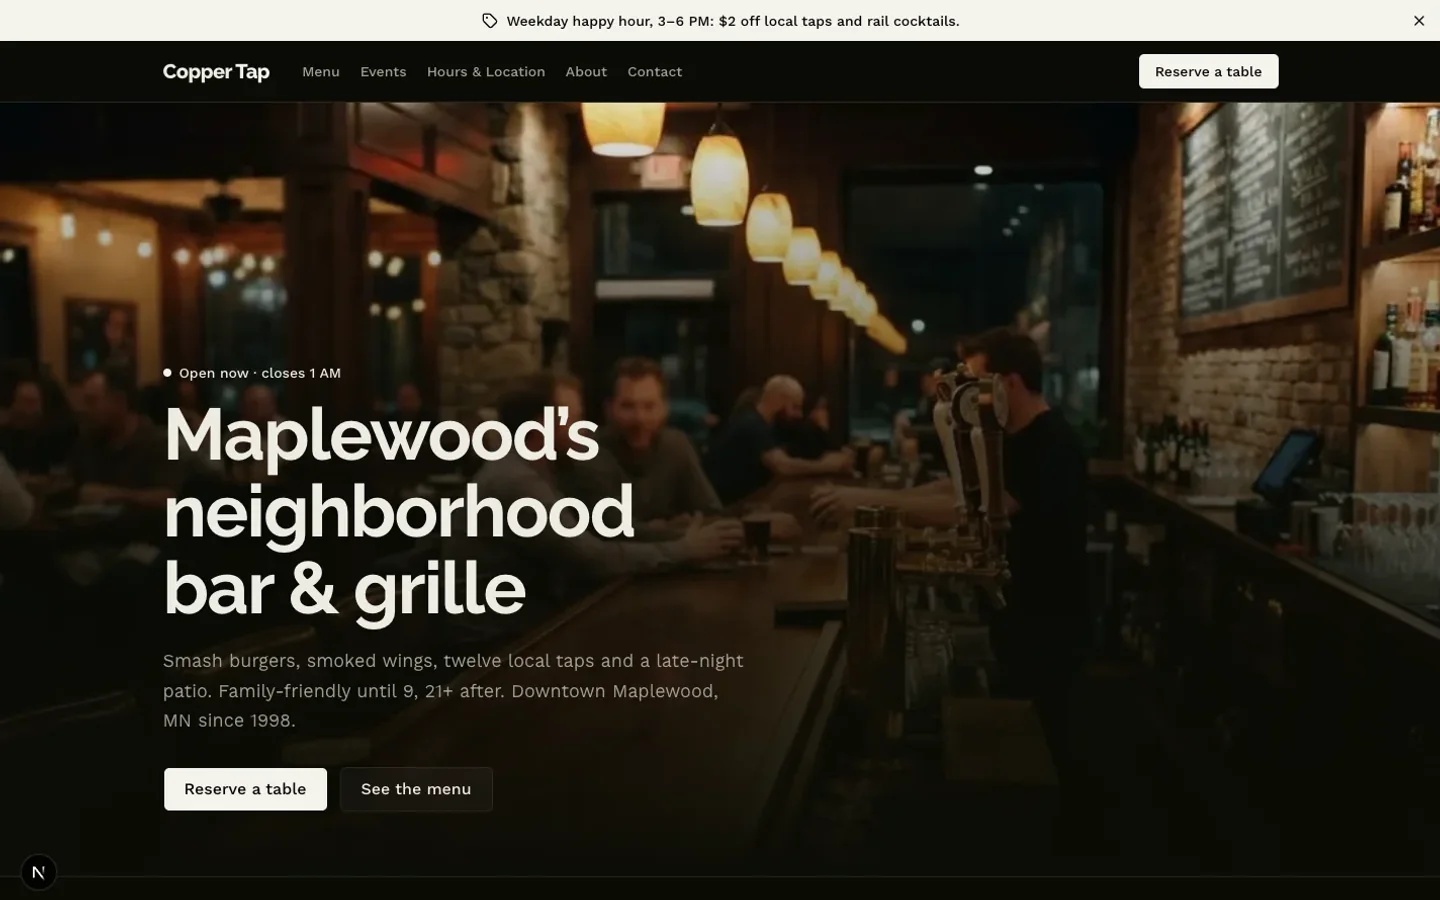Viewport: 1440px width, 900px height.
Task: Go to Copper Tap home logo
Action: [x=216, y=72]
